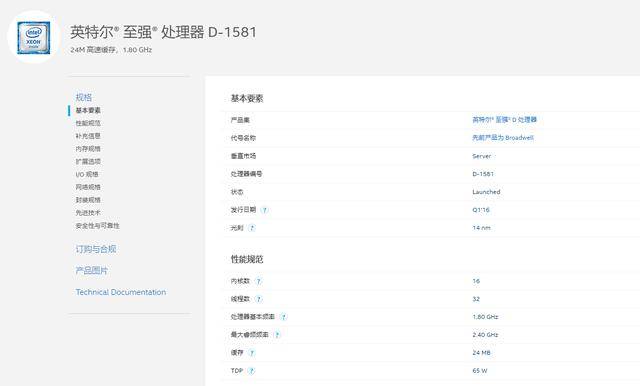Click the 垂直市场 row label
Viewport: 640px width, 386px height.
tap(243, 156)
